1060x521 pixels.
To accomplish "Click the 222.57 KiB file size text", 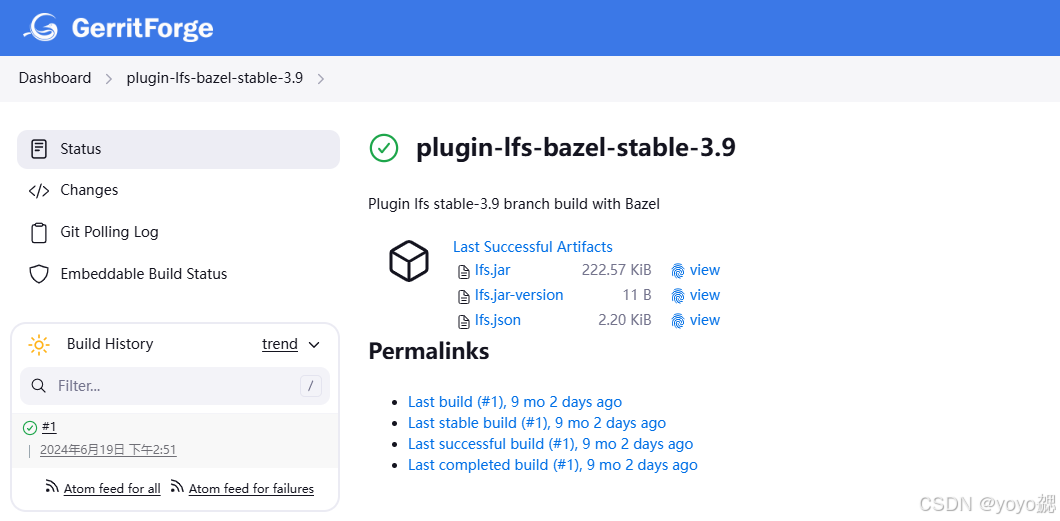I will tap(617, 270).
